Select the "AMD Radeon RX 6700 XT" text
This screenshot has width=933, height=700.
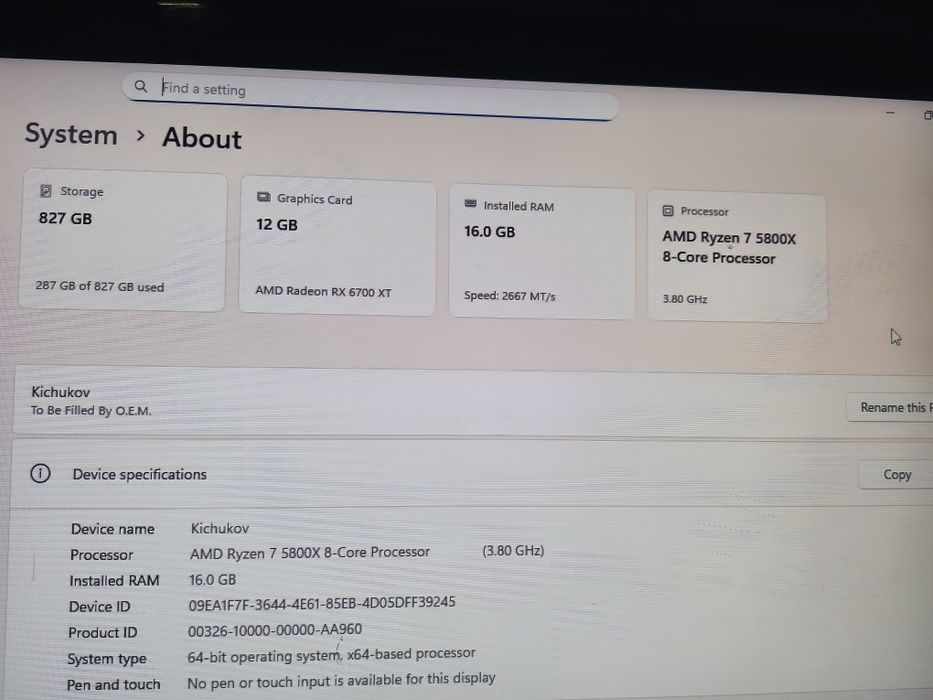(x=323, y=292)
